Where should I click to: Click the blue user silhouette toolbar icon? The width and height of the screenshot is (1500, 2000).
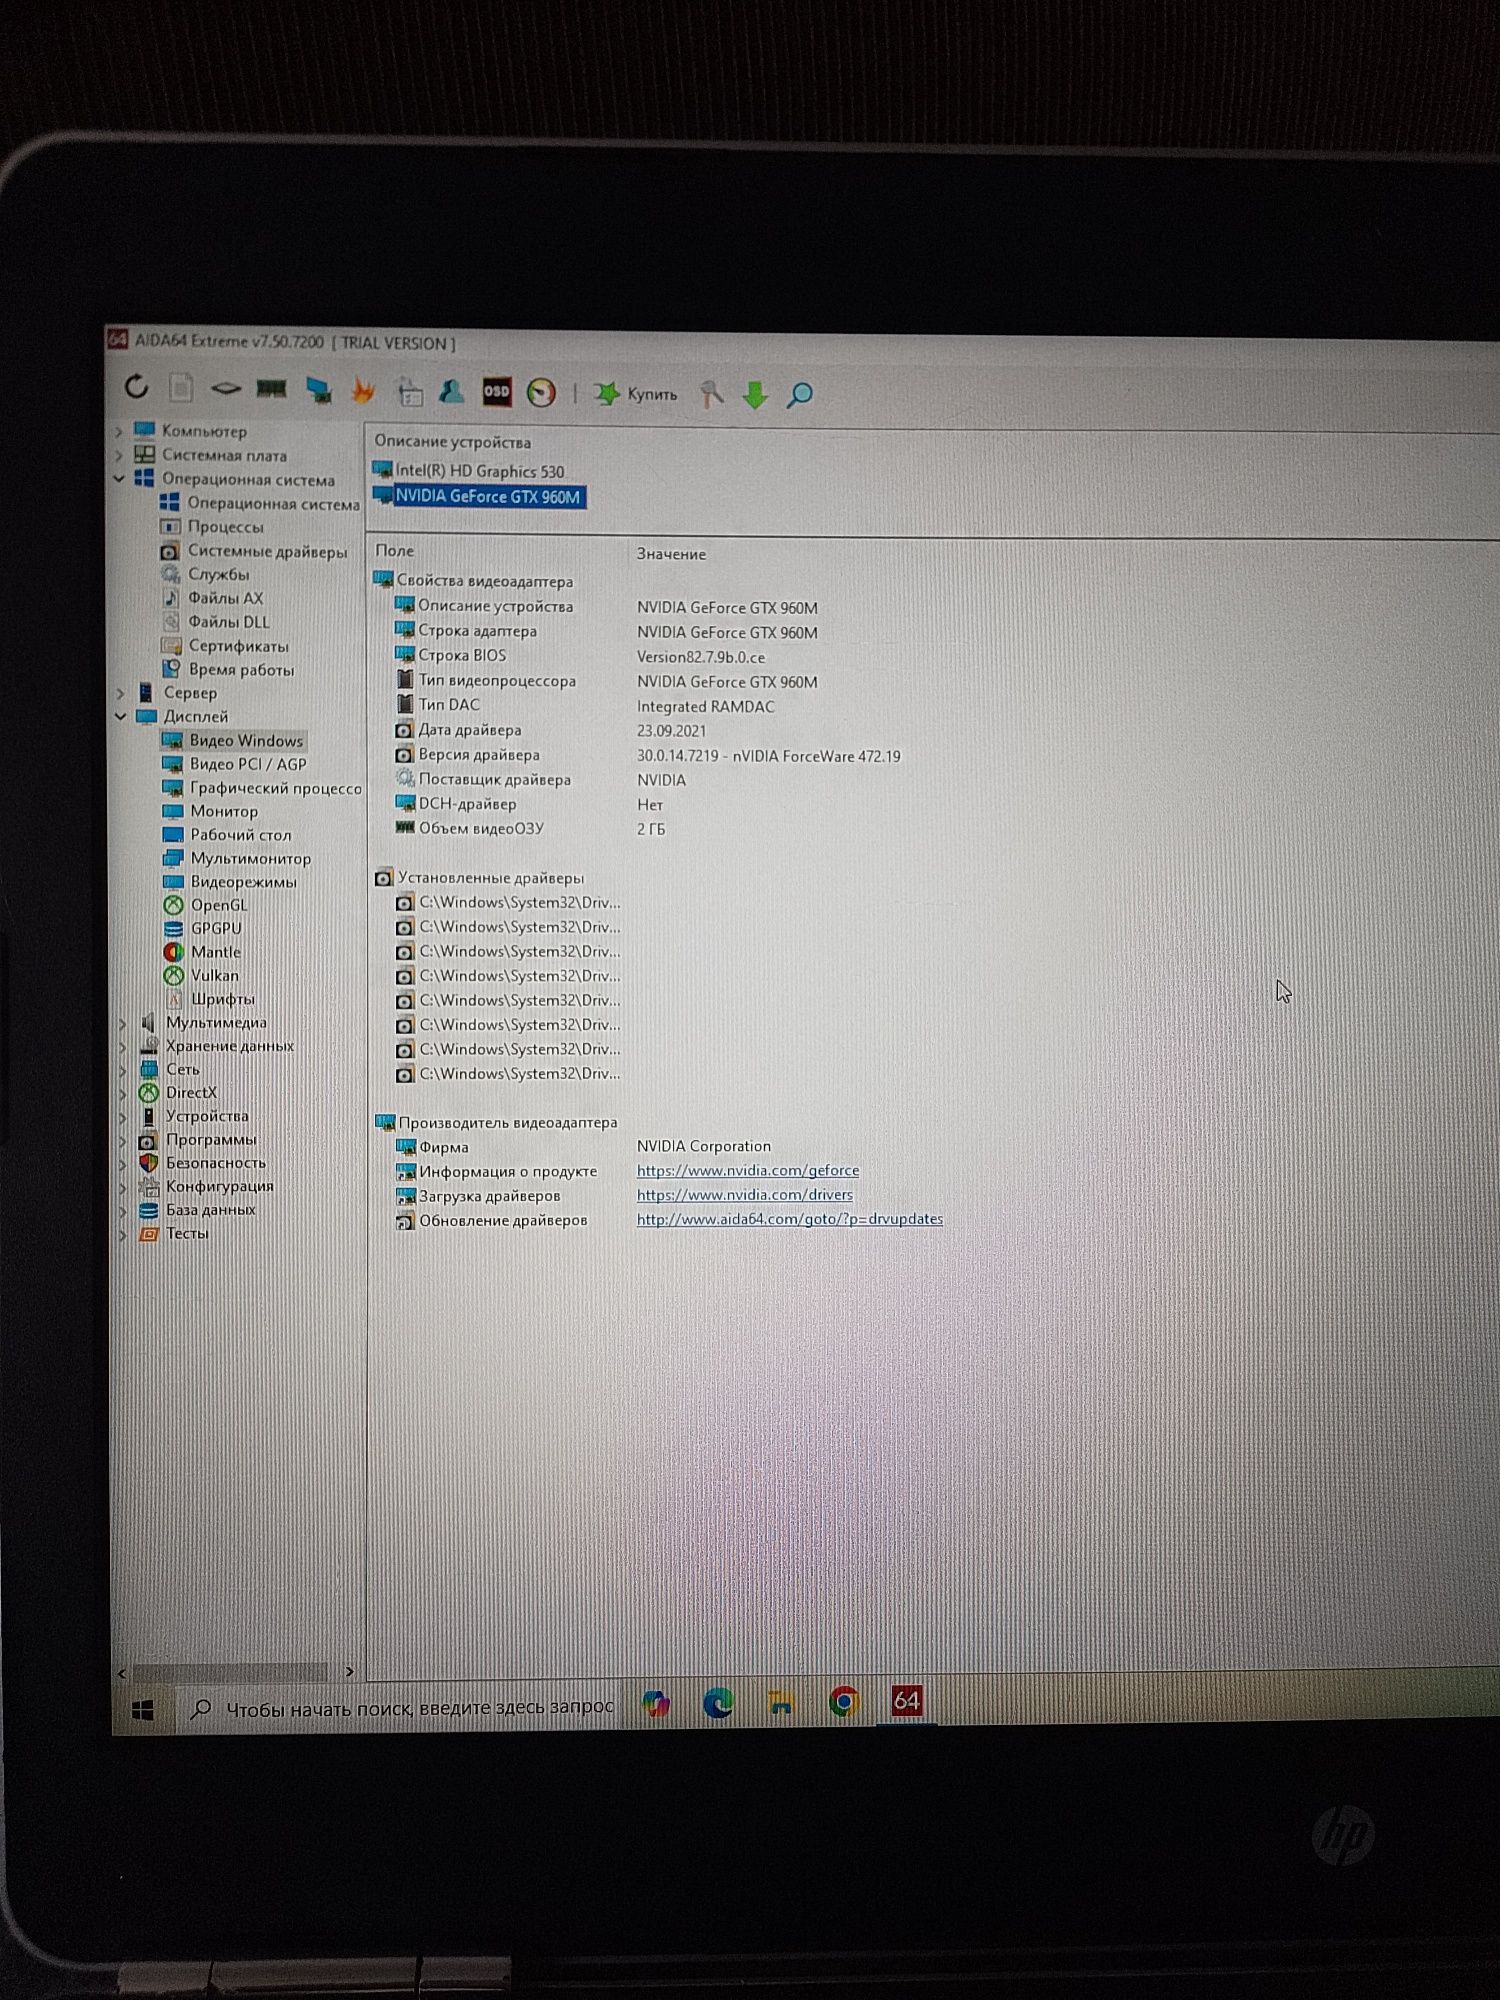[452, 391]
